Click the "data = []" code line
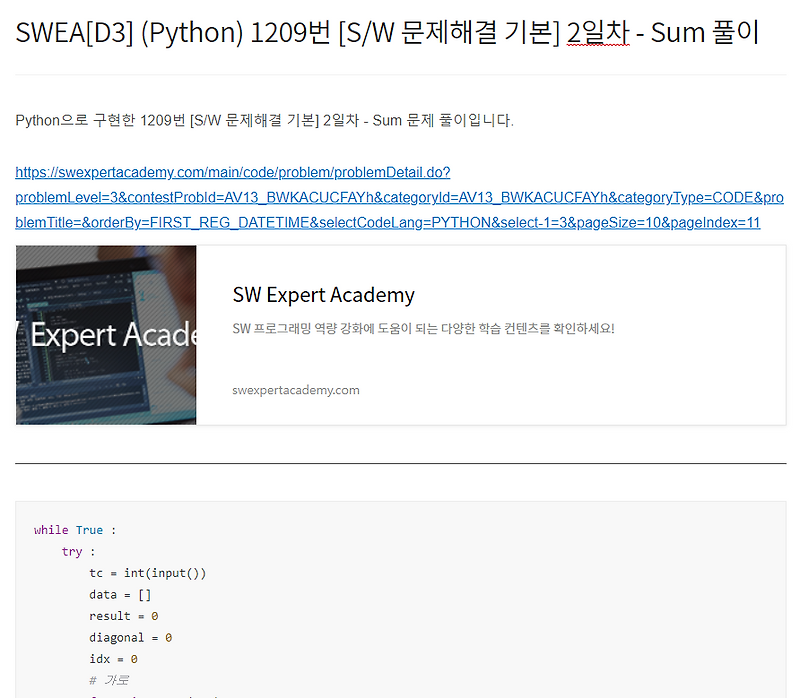Screen dimensions: 800x698 [x=120, y=594]
